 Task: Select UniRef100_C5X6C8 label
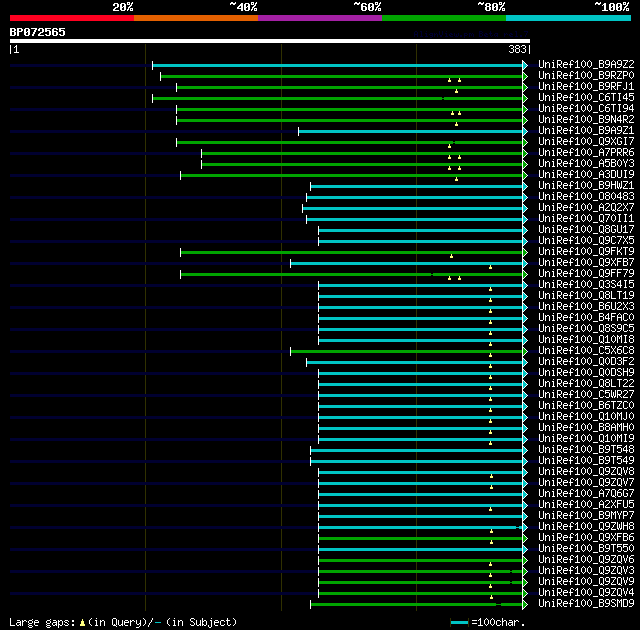pos(586,351)
